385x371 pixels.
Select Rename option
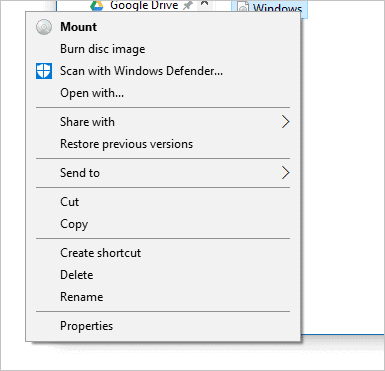point(163,297)
